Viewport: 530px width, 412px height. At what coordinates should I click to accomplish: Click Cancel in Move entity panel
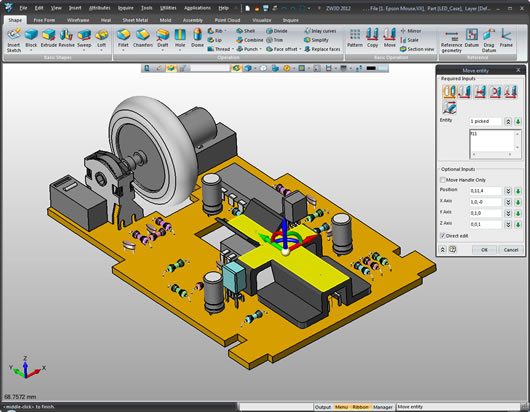coord(511,250)
